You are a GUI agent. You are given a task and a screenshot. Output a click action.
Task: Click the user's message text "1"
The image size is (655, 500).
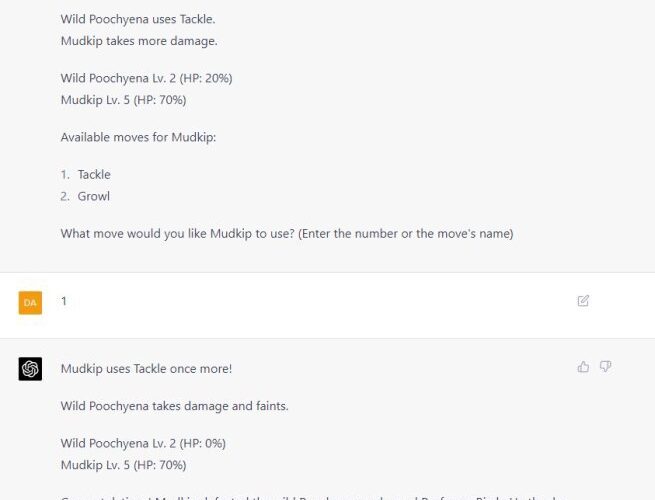click(x=64, y=301)
